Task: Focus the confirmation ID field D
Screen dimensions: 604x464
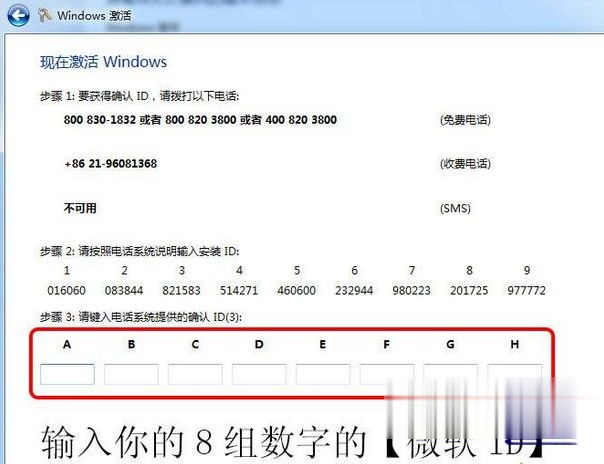Action: (259, 374)
